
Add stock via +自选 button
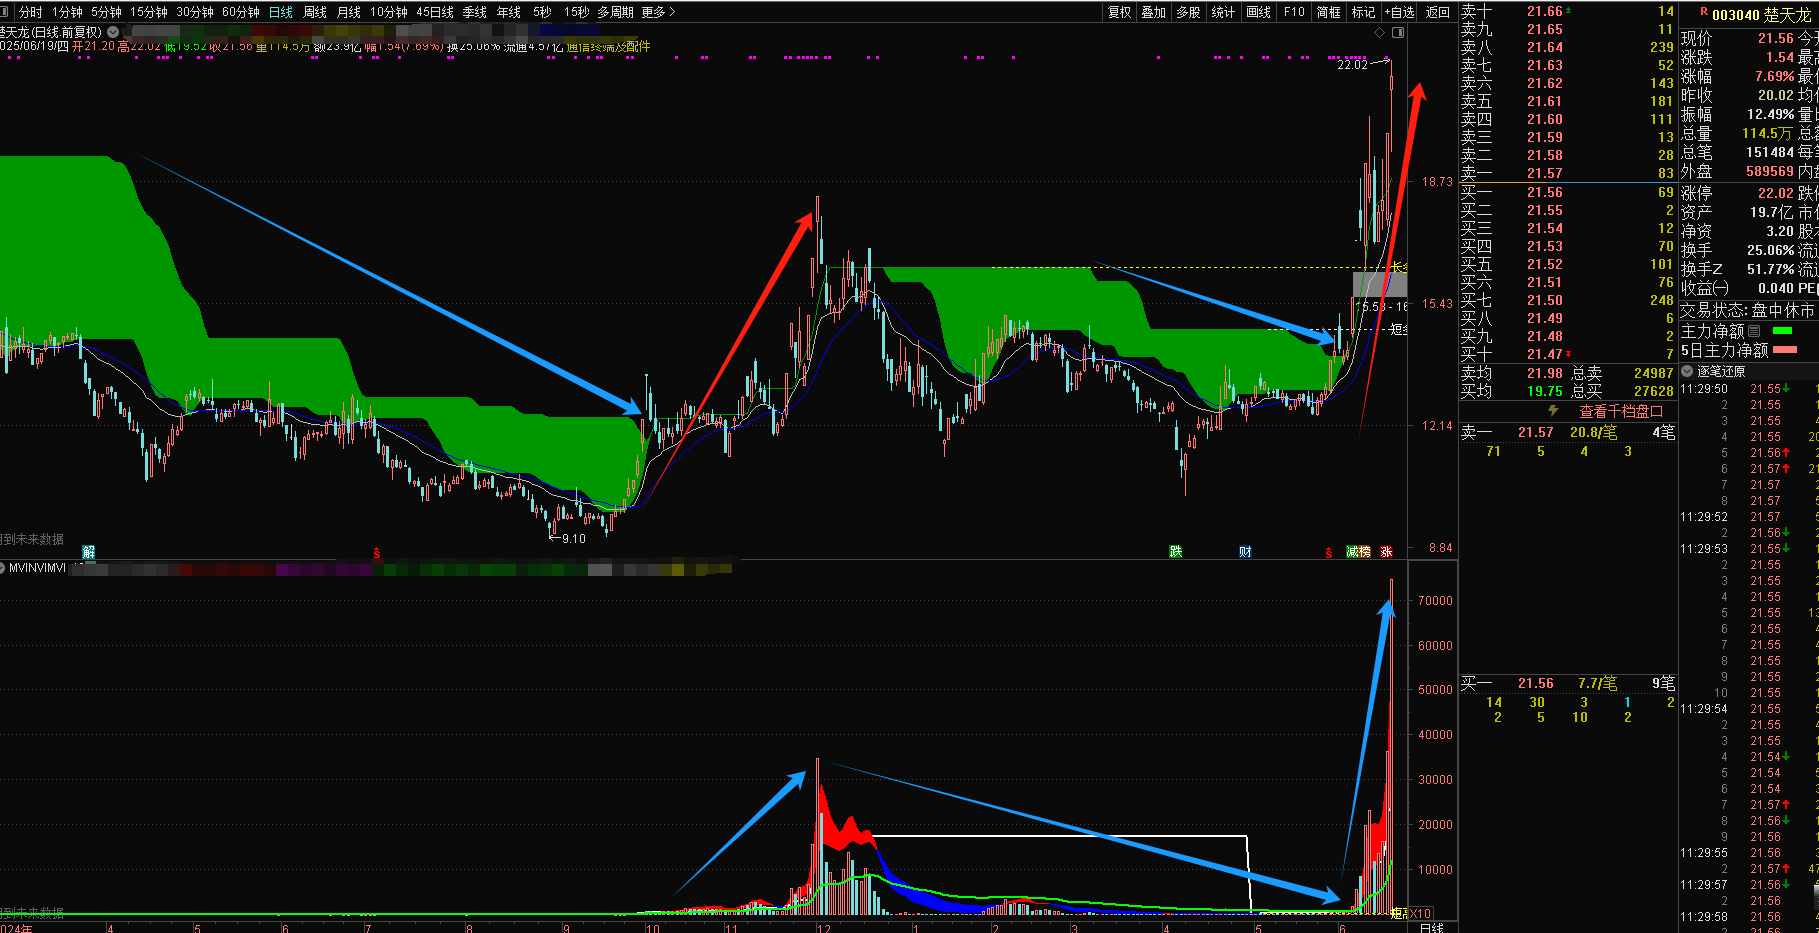click(x=1400, y=12)
